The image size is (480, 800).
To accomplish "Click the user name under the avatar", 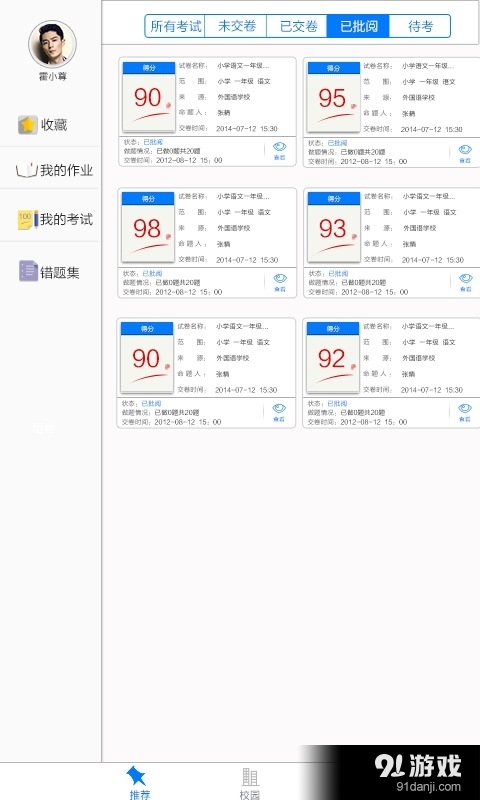I will tap(53, 77).
